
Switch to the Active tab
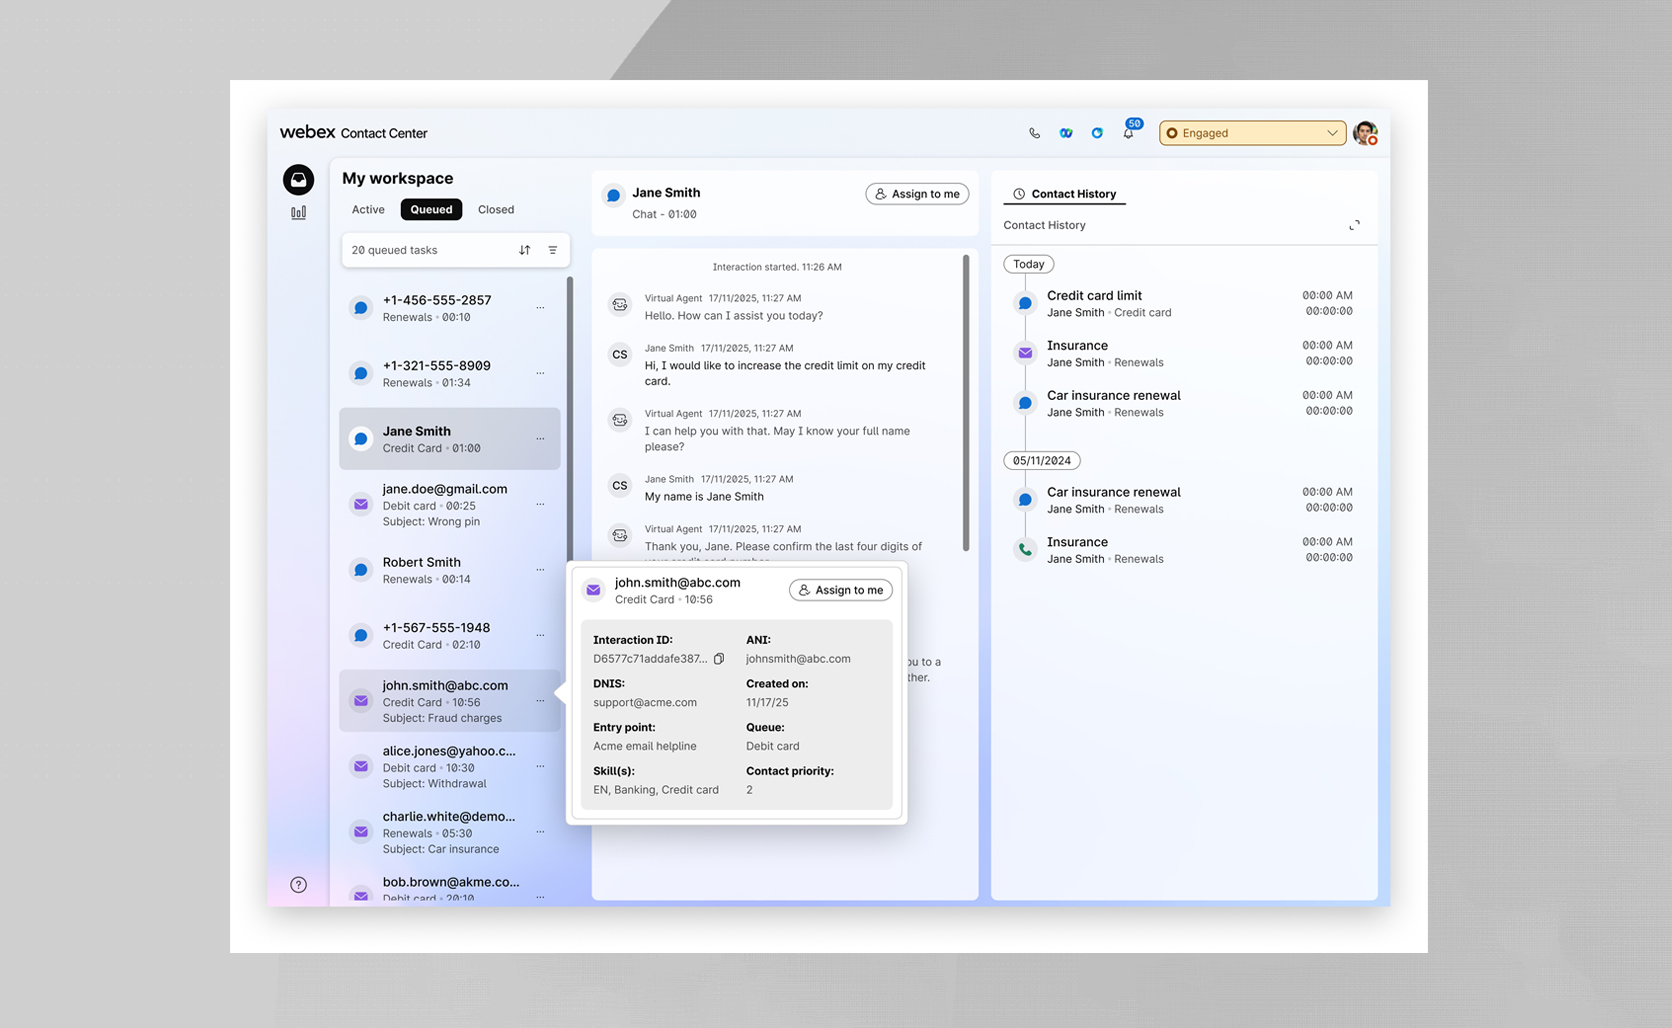(x=368, y=209)
